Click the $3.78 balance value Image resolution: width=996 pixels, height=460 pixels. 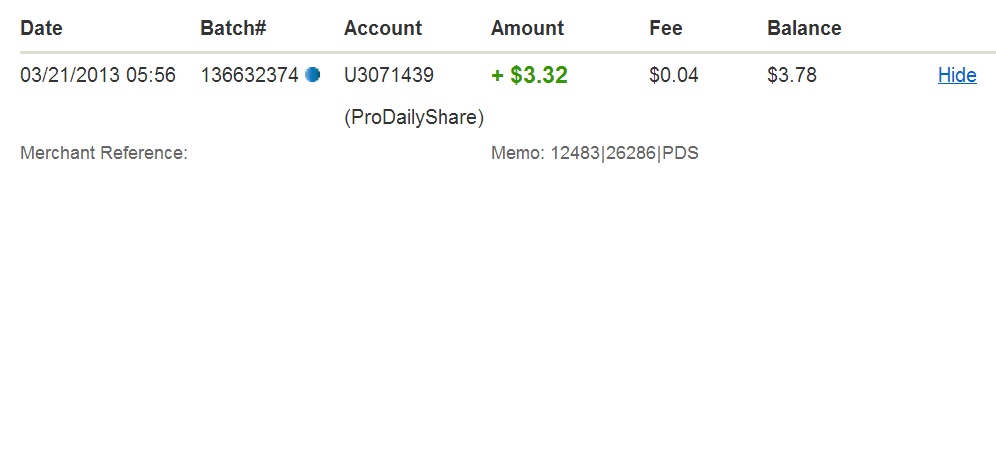pos(792,75)
